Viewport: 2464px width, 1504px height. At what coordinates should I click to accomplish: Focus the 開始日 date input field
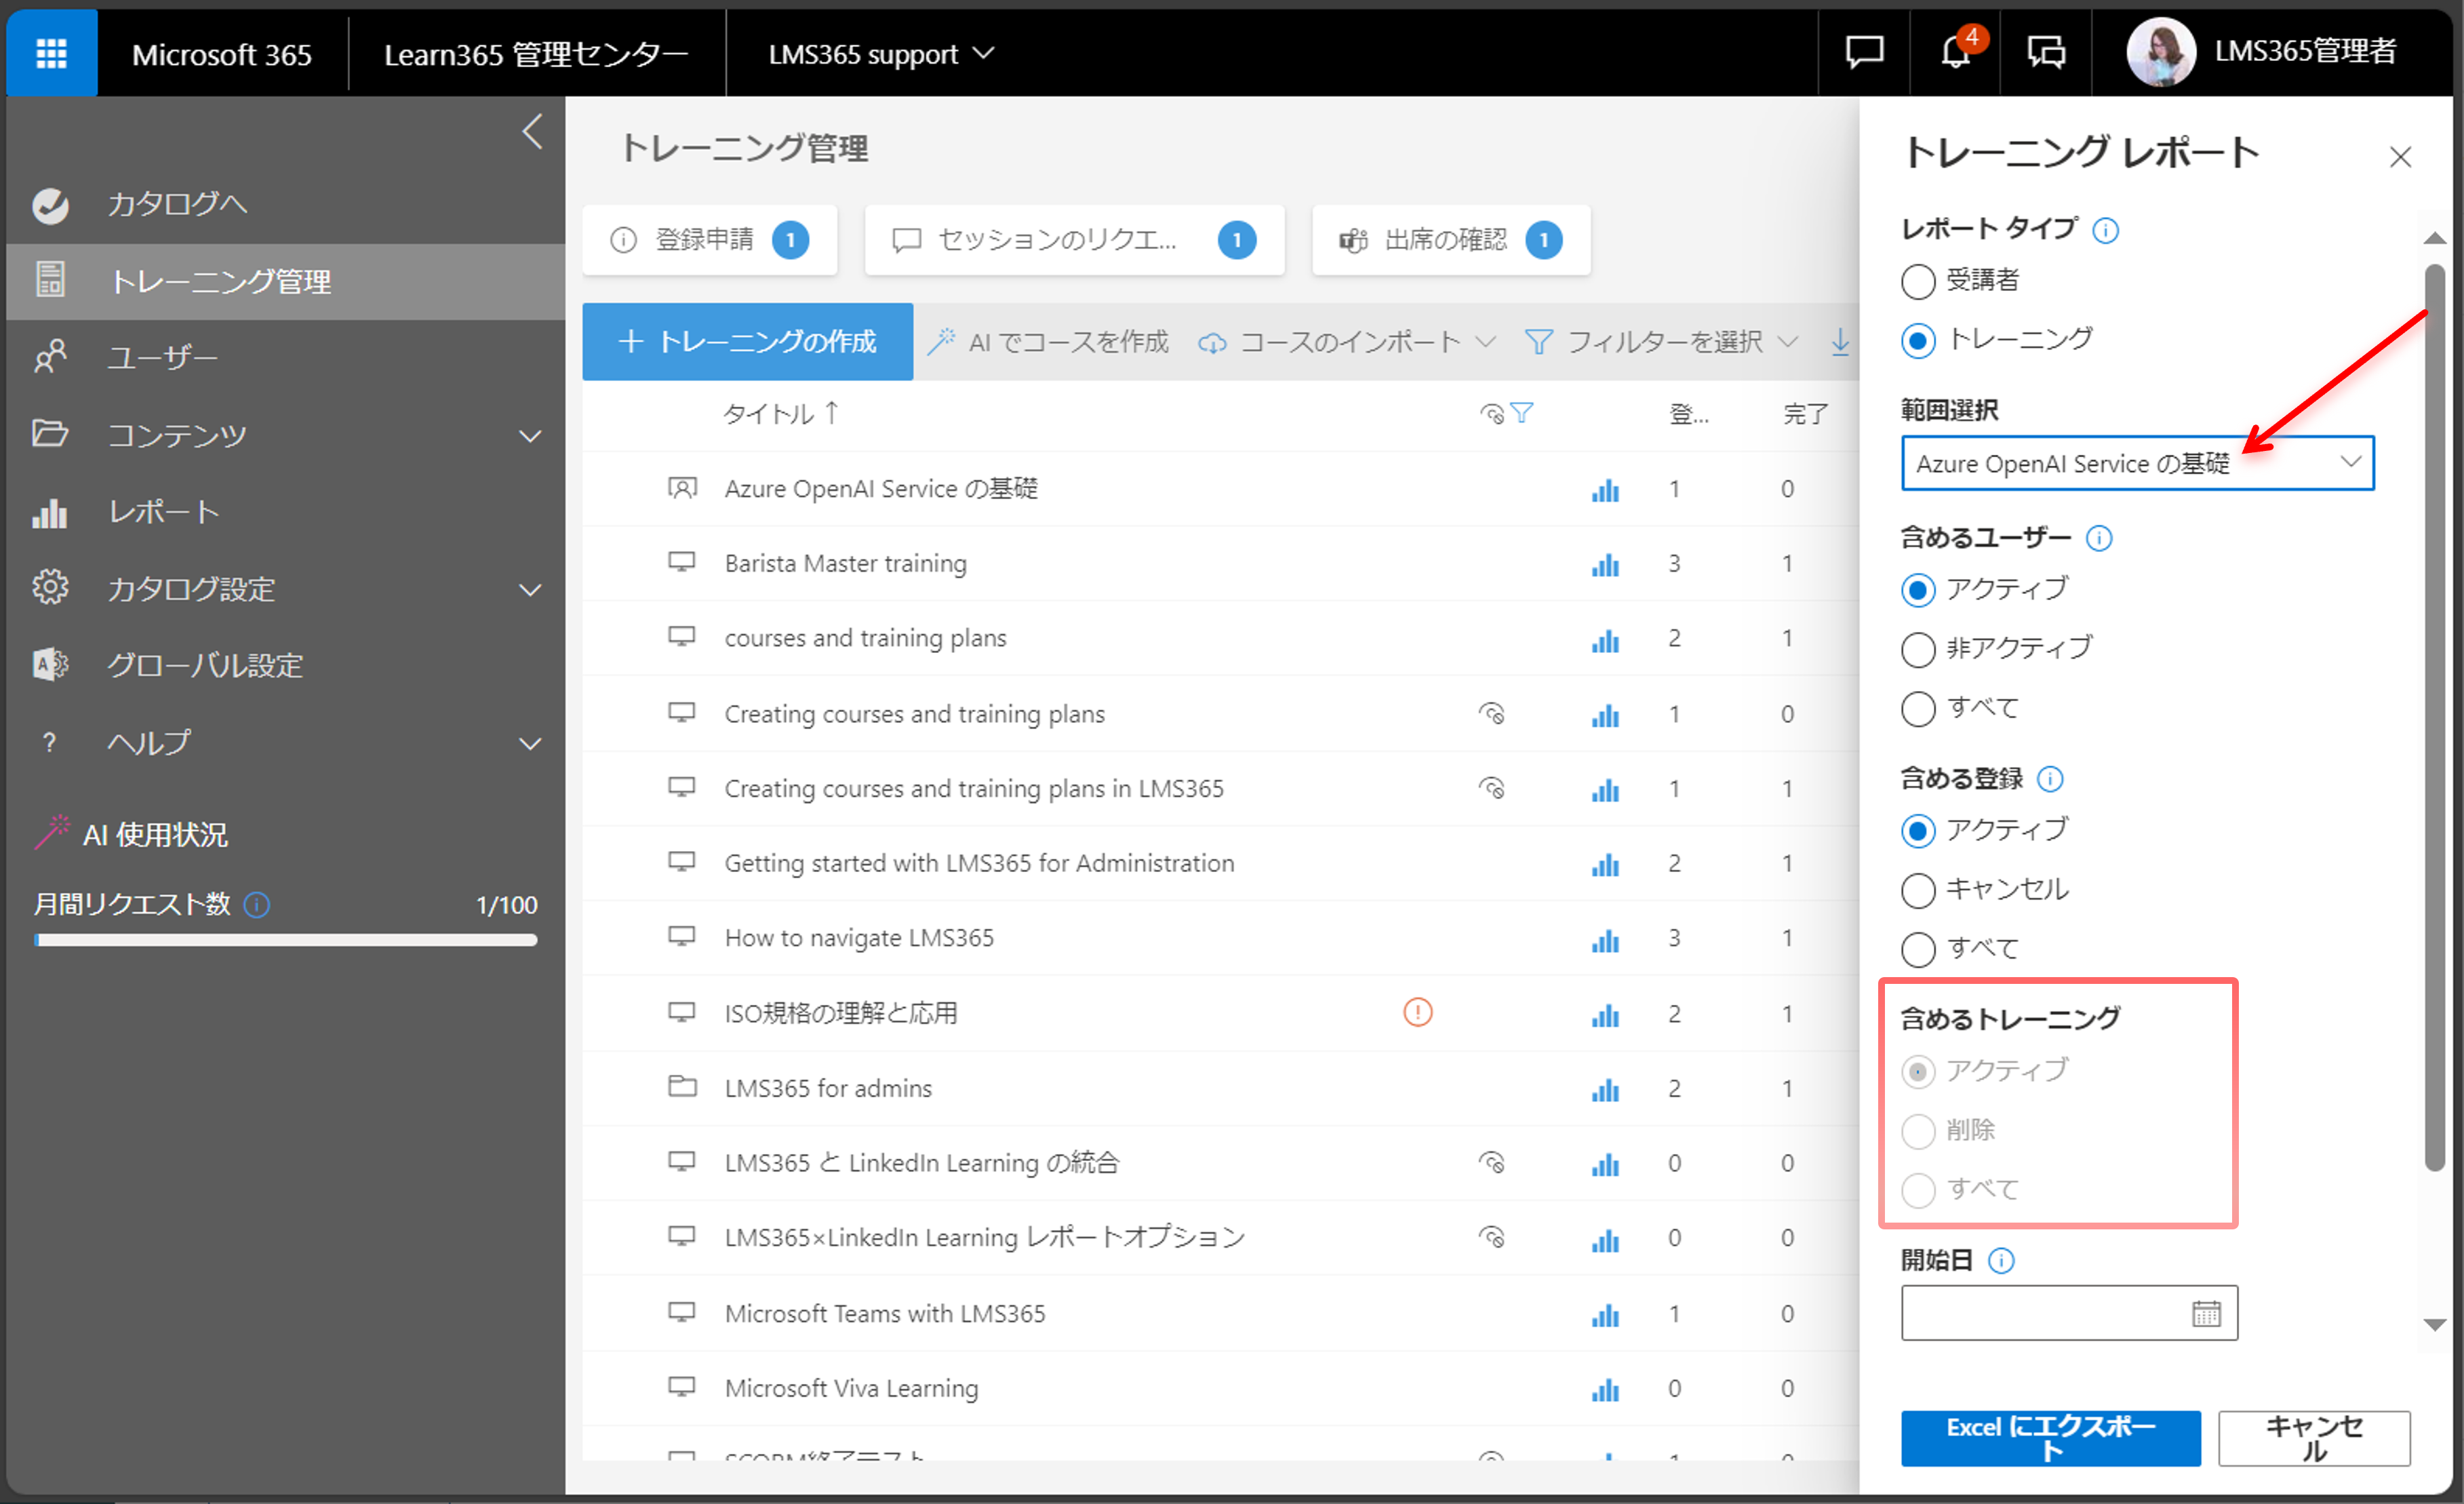pos(2068,1313)
